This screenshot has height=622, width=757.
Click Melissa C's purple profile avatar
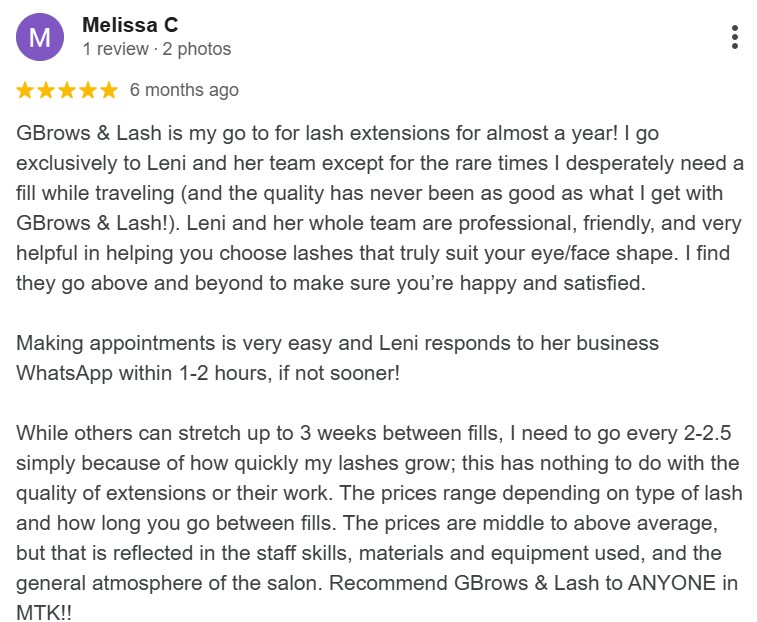(x=40, y=38)
